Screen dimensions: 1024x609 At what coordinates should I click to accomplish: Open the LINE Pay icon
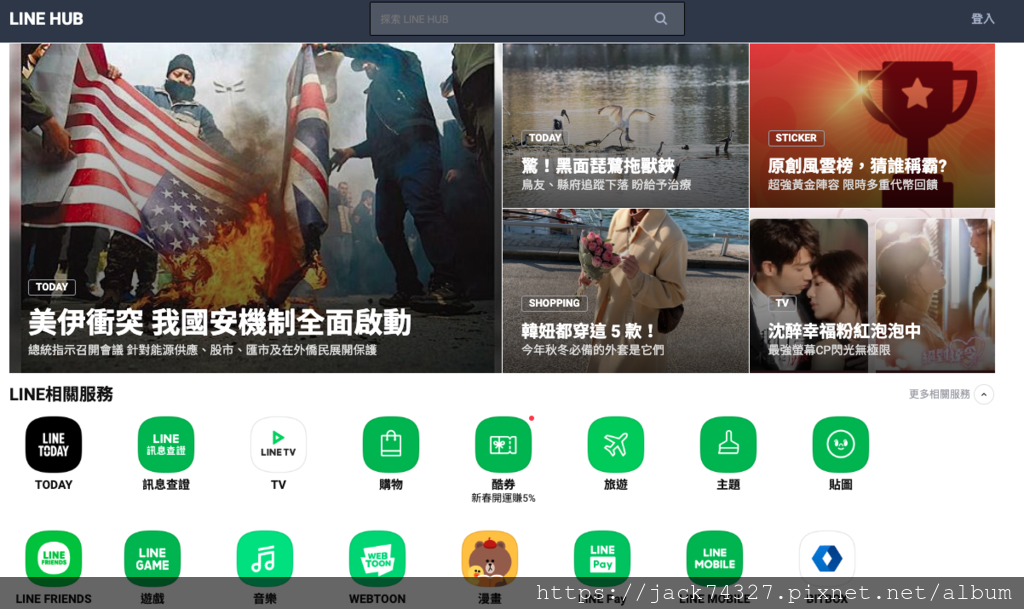[602, 559]
